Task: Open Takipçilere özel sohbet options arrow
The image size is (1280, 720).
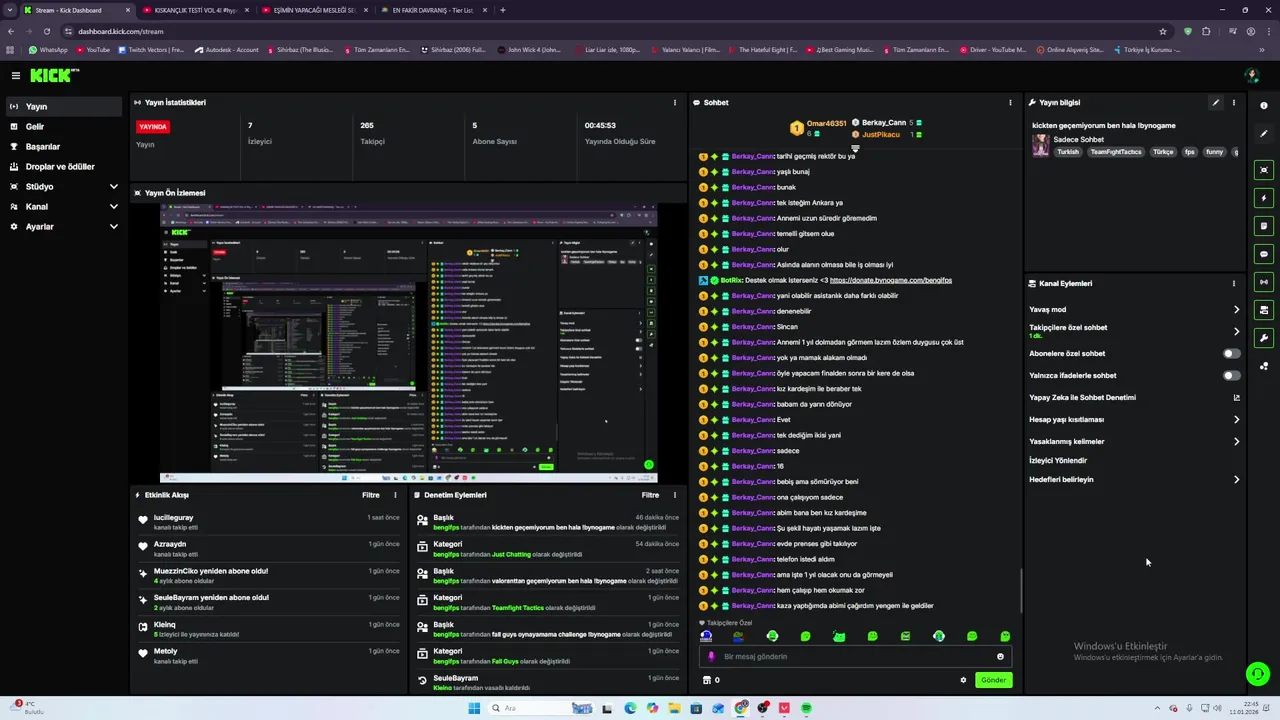Action: [1236, 331]
